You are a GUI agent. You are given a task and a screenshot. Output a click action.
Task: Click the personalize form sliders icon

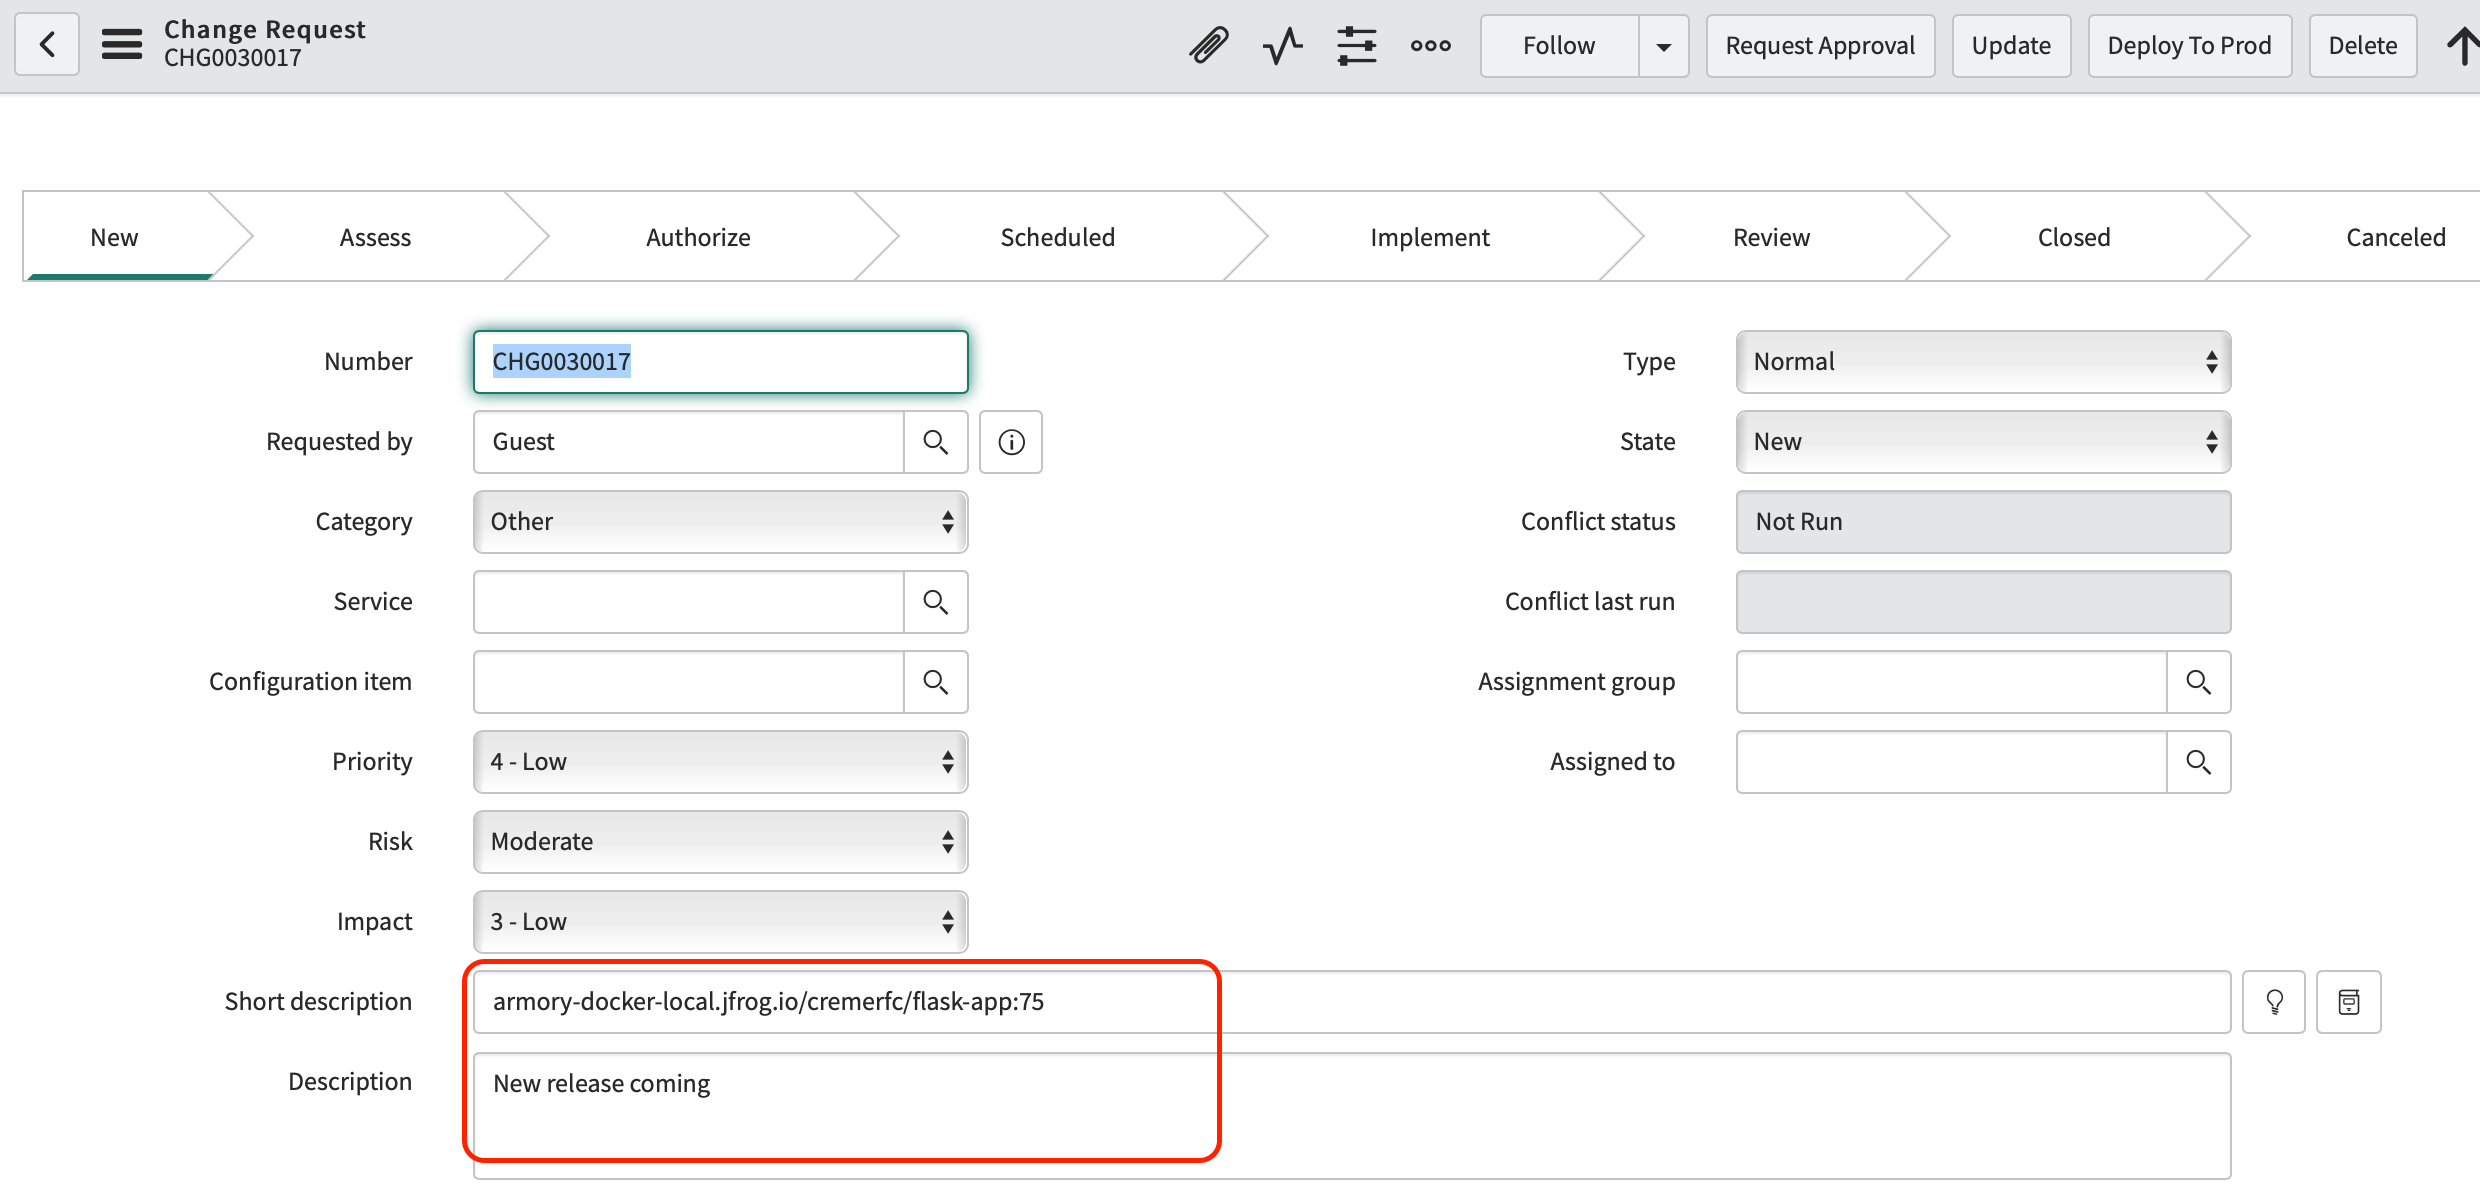[1356, 46]
